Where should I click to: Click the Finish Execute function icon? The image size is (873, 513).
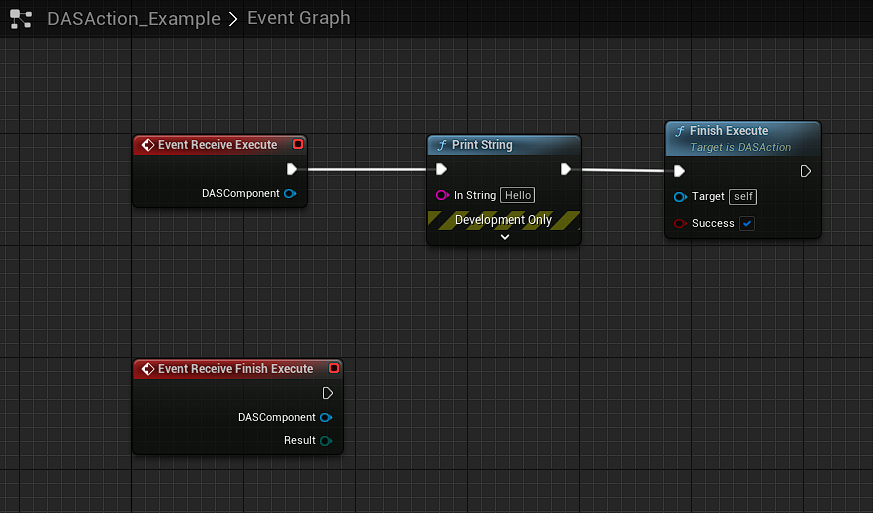coord(680,131)
